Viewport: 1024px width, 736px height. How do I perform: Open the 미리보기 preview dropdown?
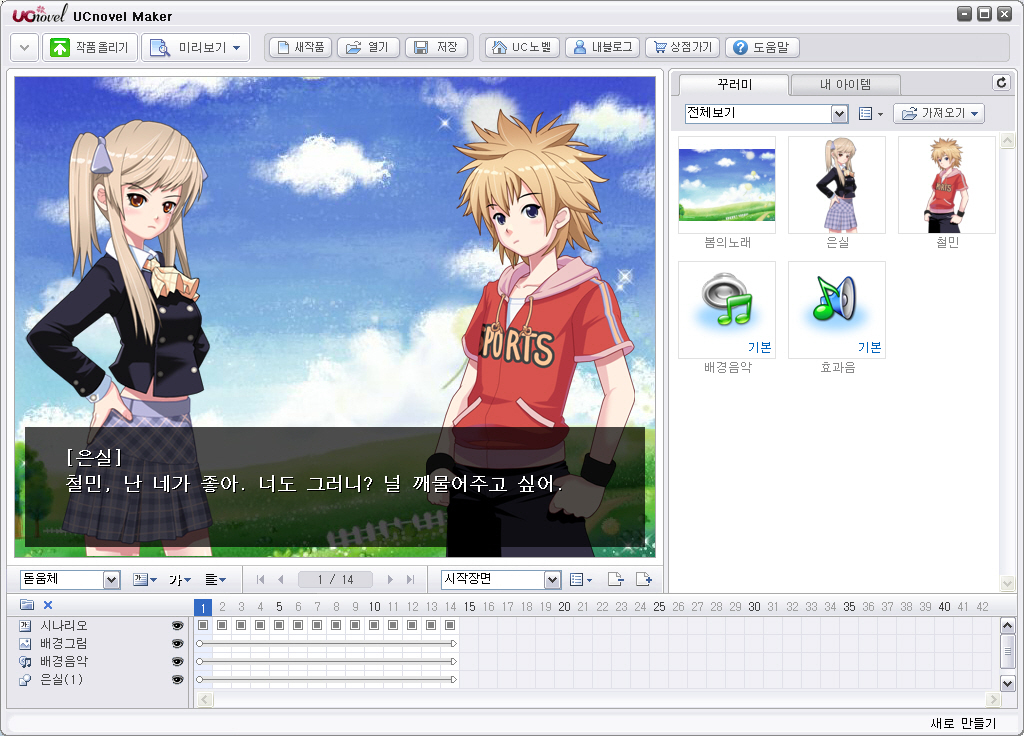(x=195, y=47)
